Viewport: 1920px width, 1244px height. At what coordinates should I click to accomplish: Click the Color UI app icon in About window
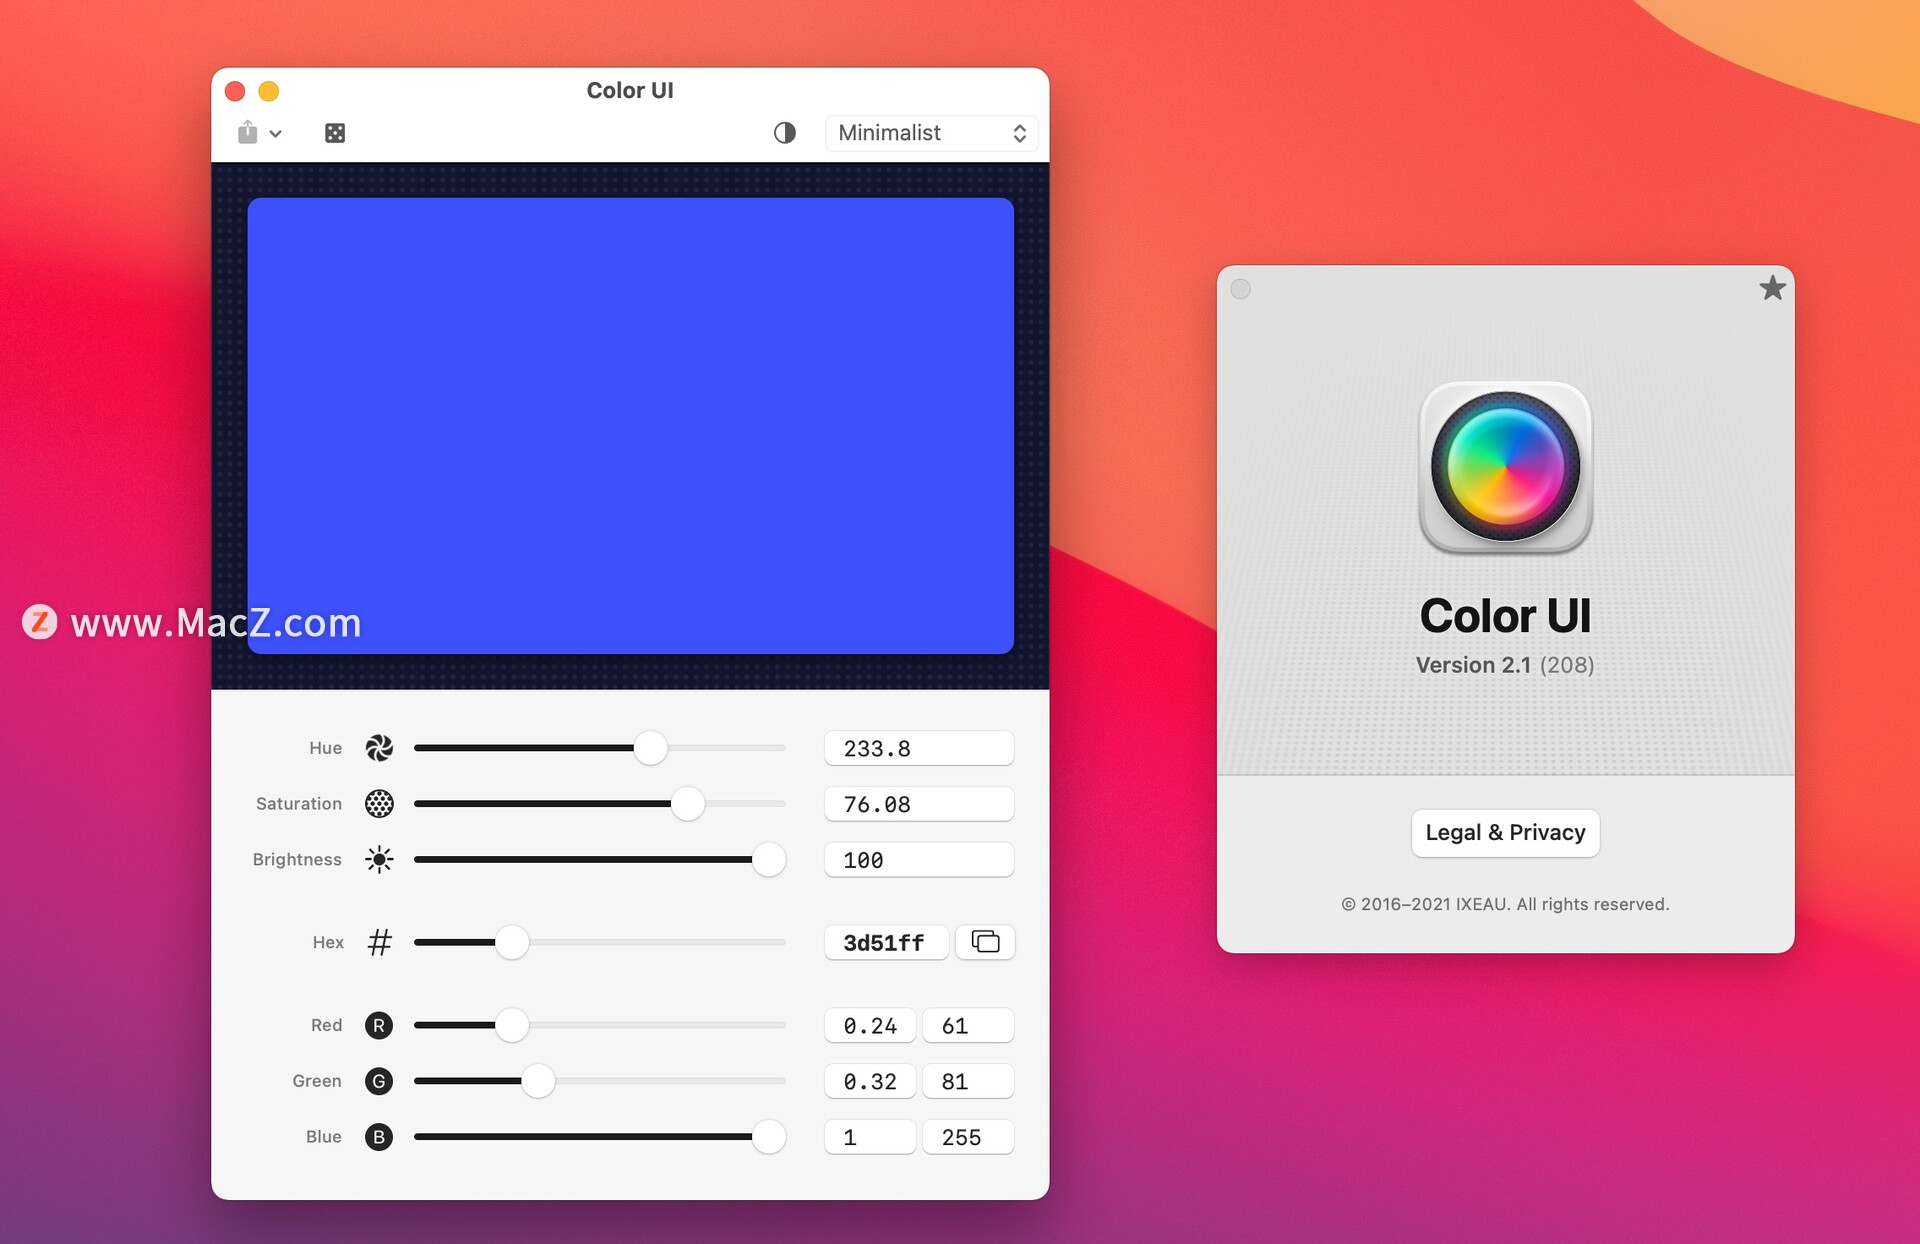[1505, 467]
